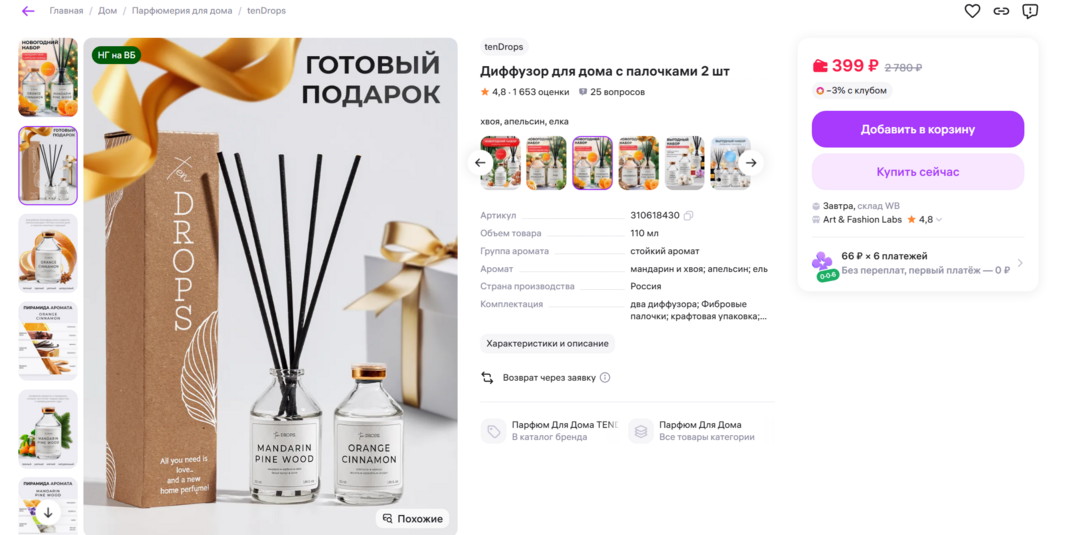Click Добавить в корзину button
Screen dimensions: 1090x535
[918, 129]
